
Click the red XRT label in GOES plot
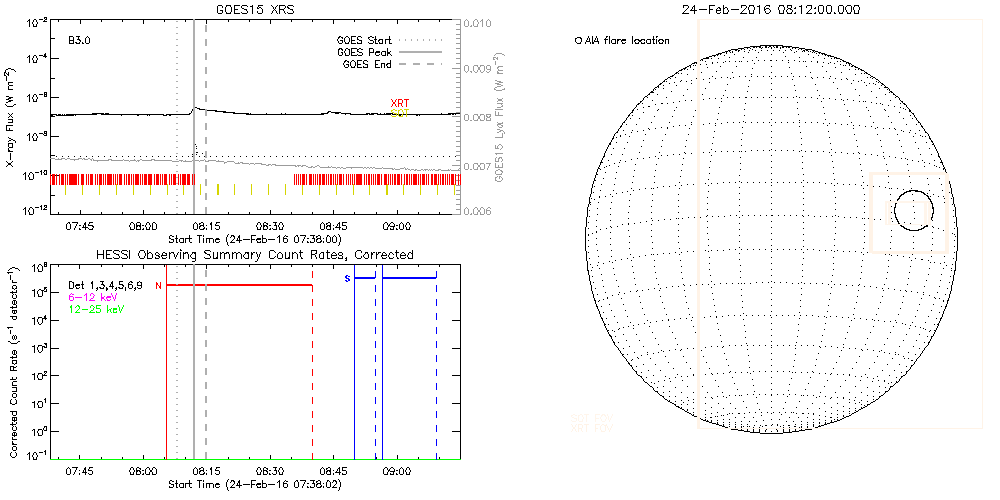(399, 103)
